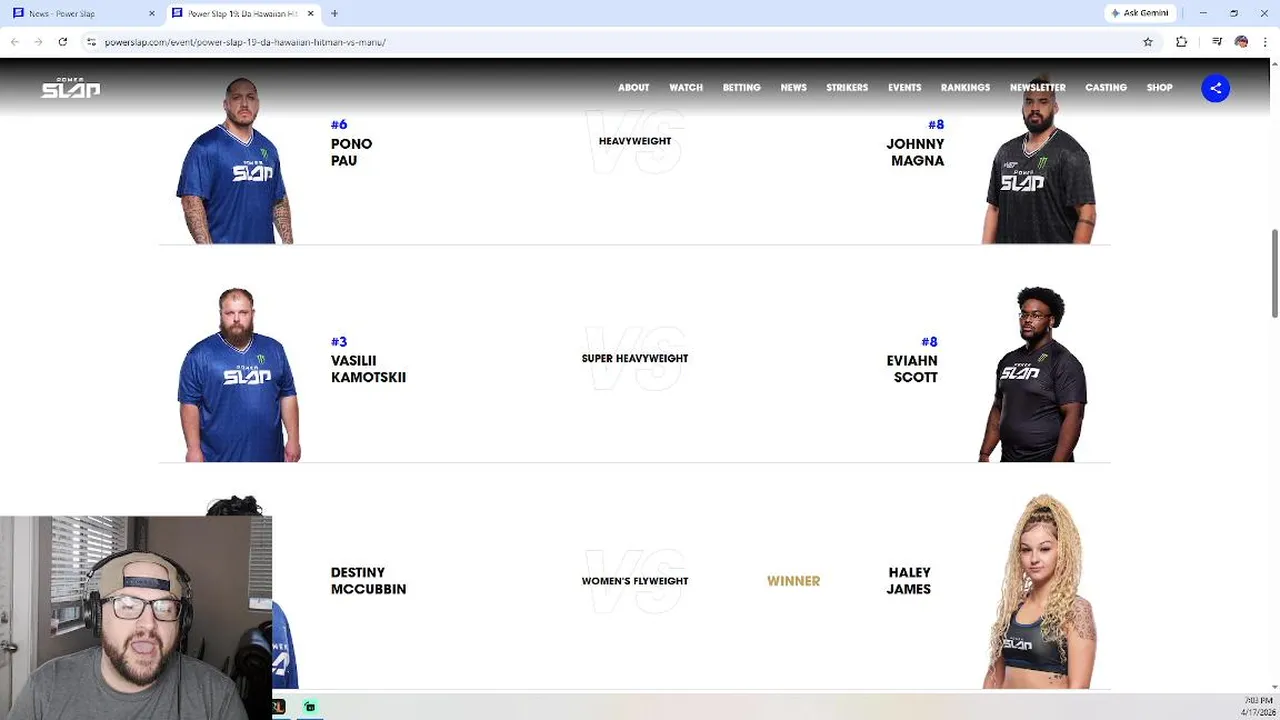This screenshot has width=1280, height=720.
Task: Click Vasilii Kamotskii's photo
Action: (238, 375)
